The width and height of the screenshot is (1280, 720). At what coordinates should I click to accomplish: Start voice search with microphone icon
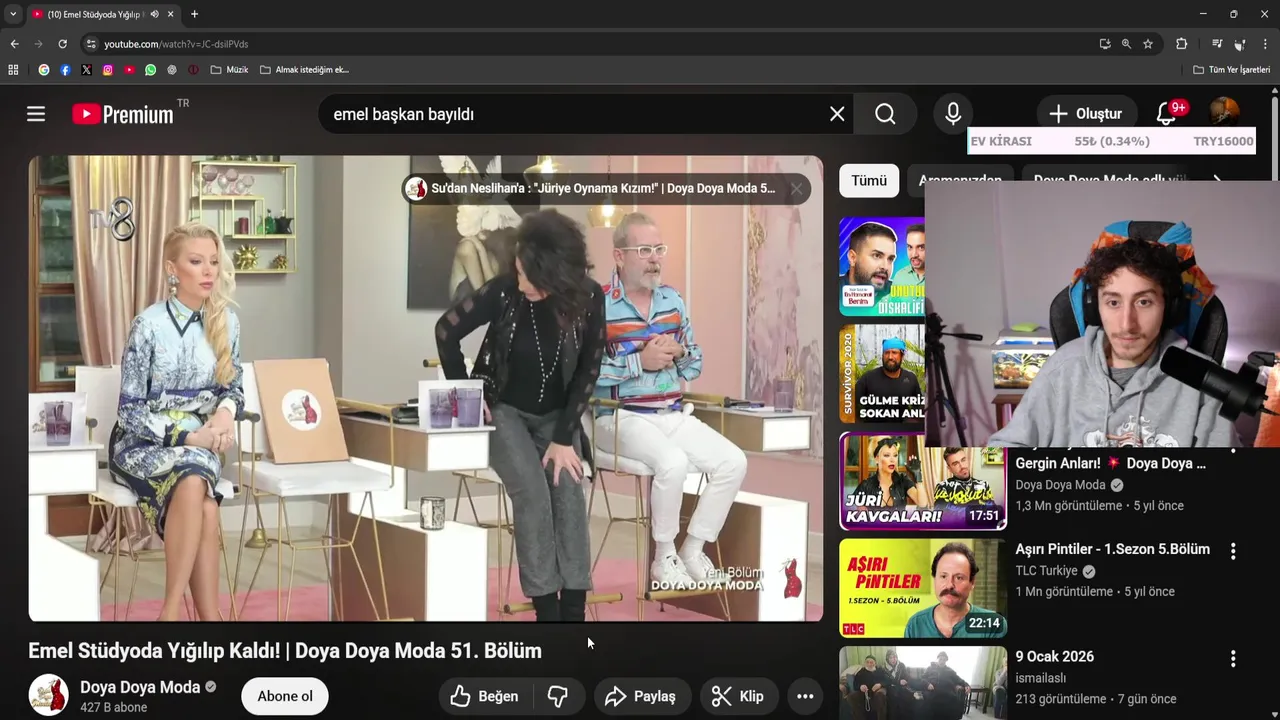click(x=953, y=114)
